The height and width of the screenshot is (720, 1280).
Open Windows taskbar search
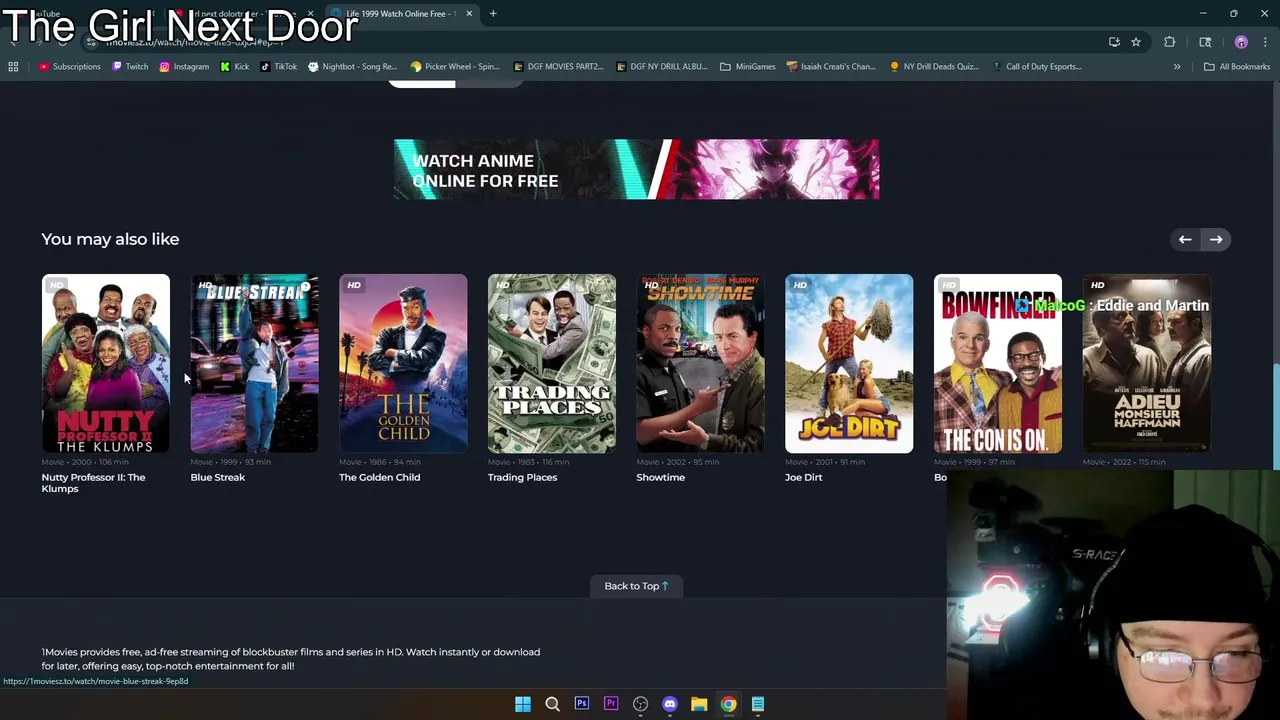point(552,704)
